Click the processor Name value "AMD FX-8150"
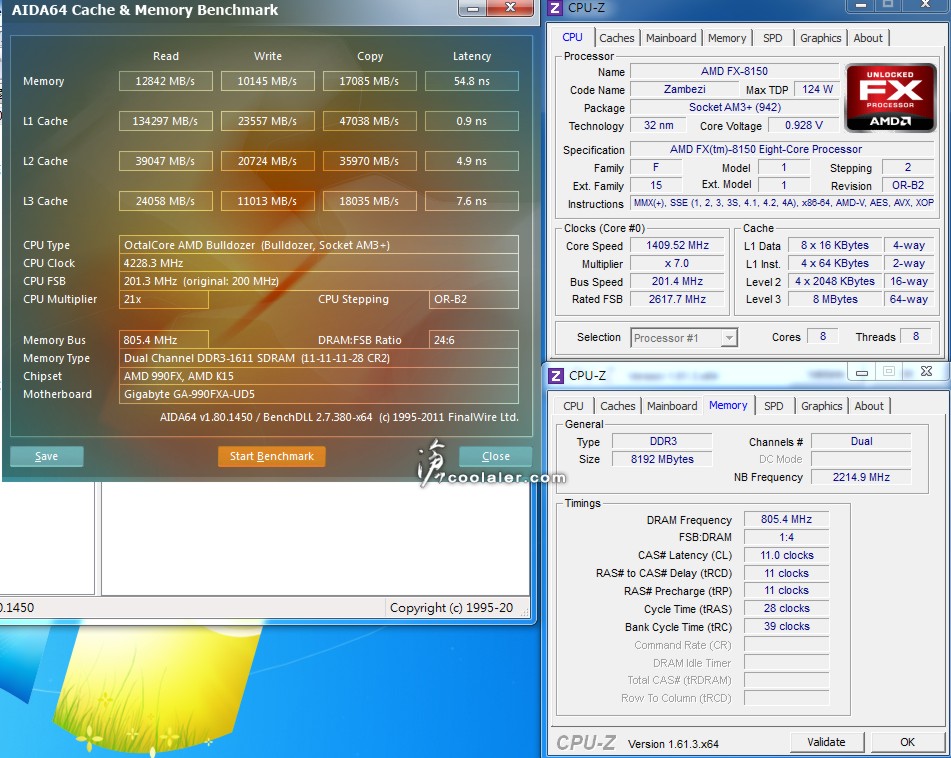This screenshot has width=951, height=758. pos(734,72)
